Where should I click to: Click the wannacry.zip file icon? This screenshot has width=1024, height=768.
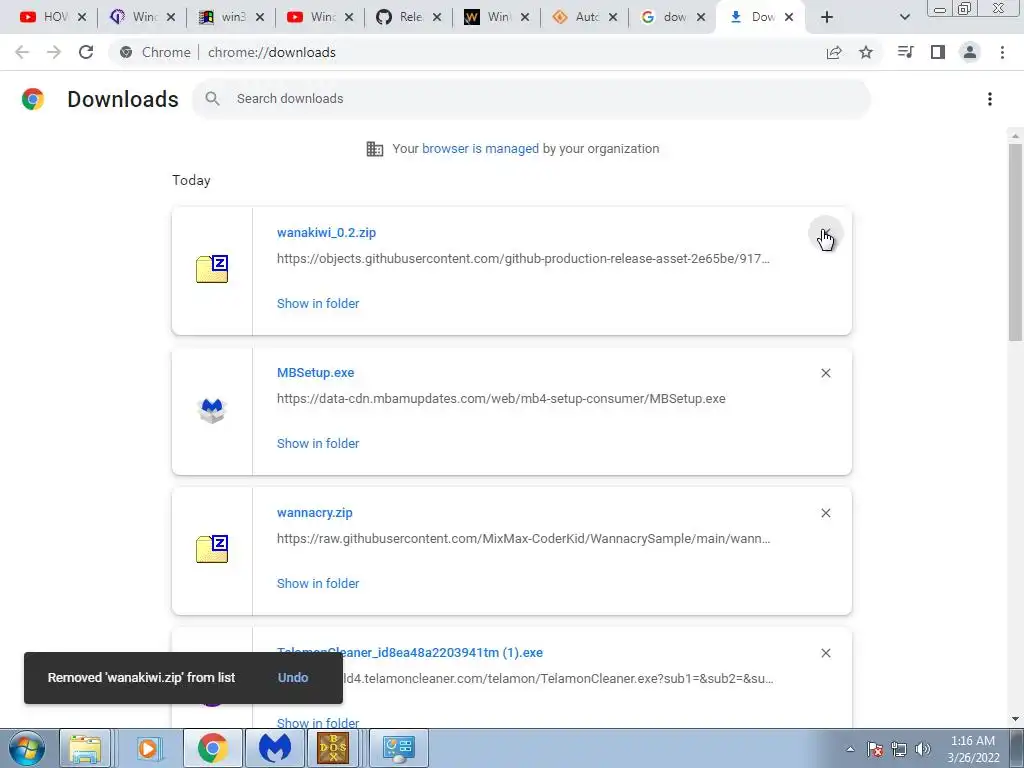[212, 549]
